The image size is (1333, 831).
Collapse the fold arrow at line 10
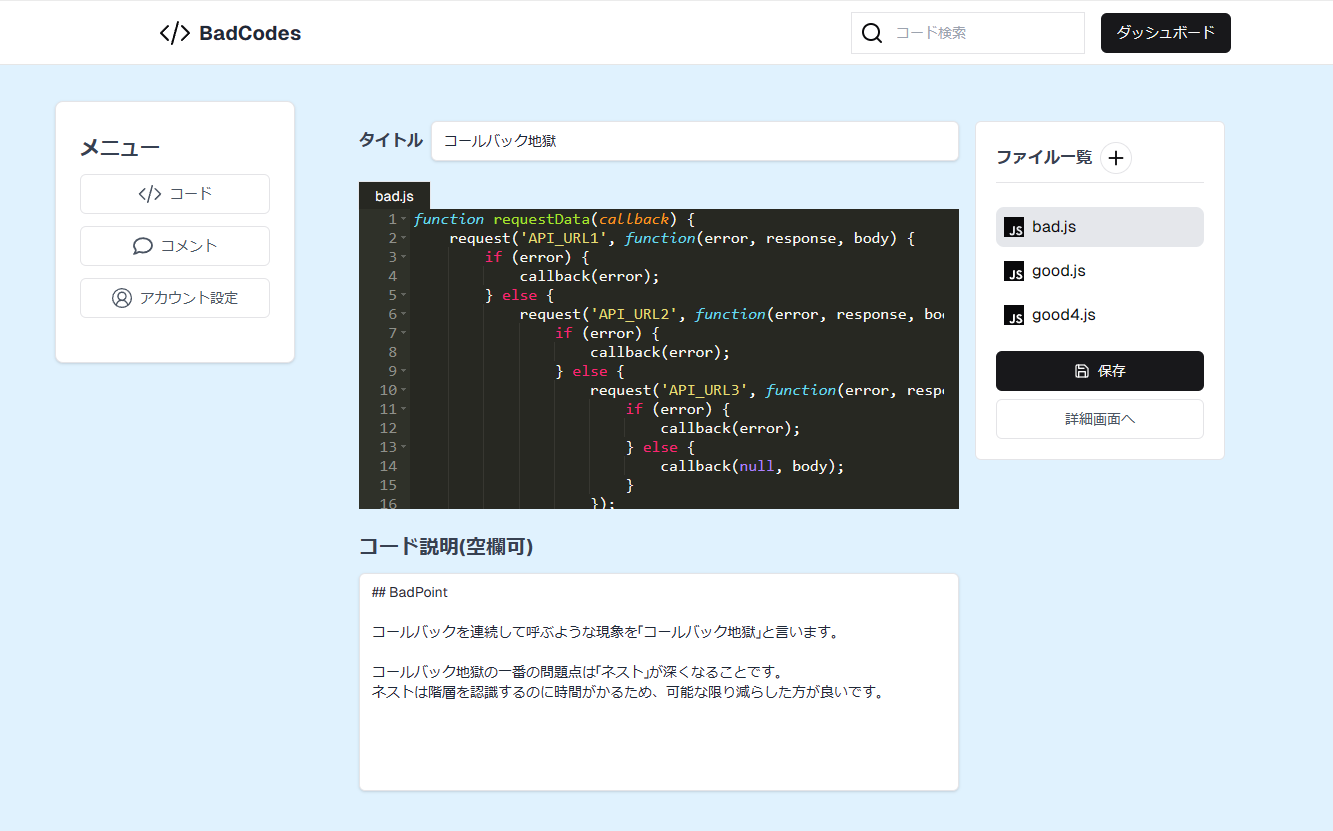[403, 390]
